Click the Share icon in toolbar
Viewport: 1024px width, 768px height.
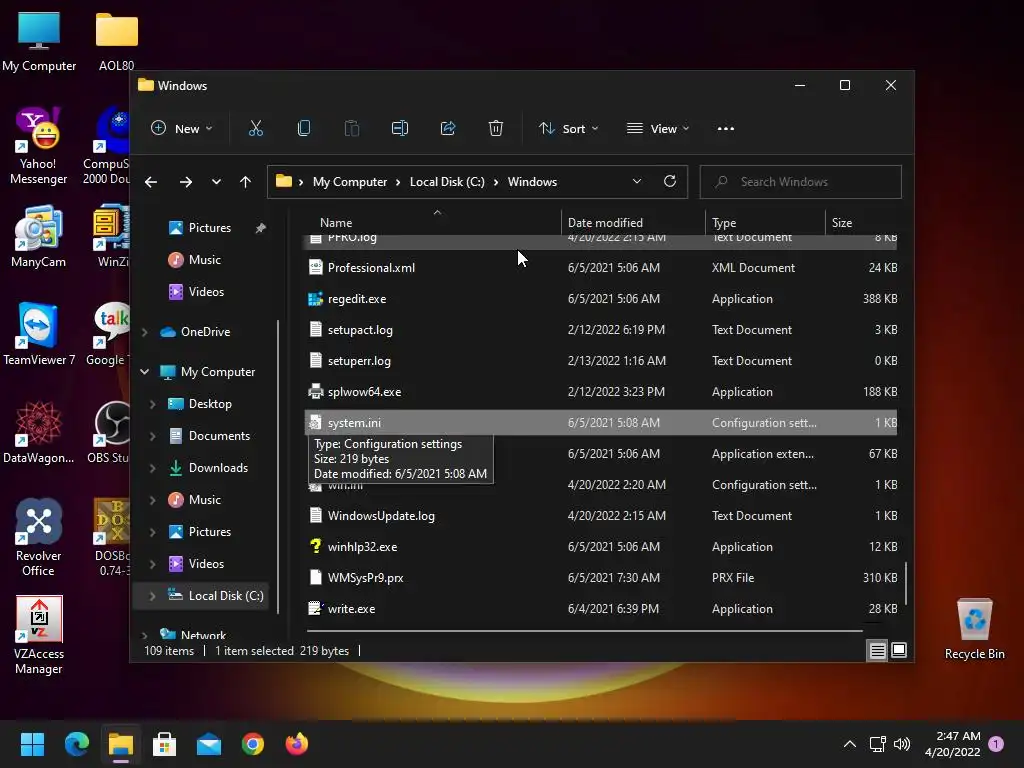(x=448, y=129)
